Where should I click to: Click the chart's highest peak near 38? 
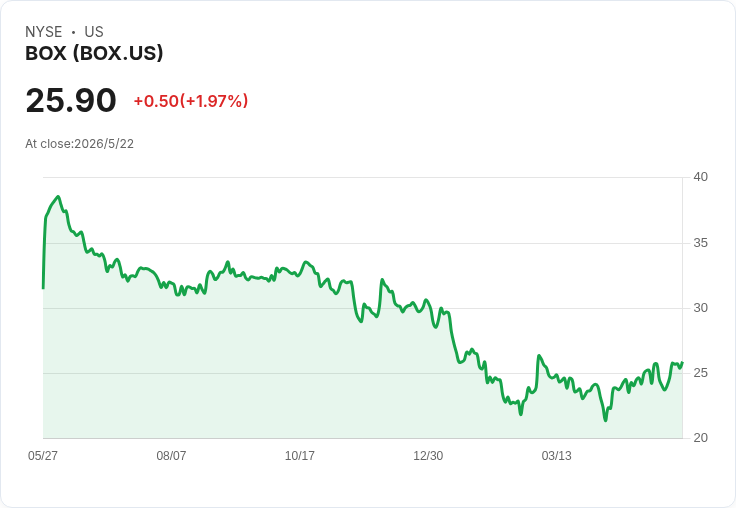tap(58, 197)
